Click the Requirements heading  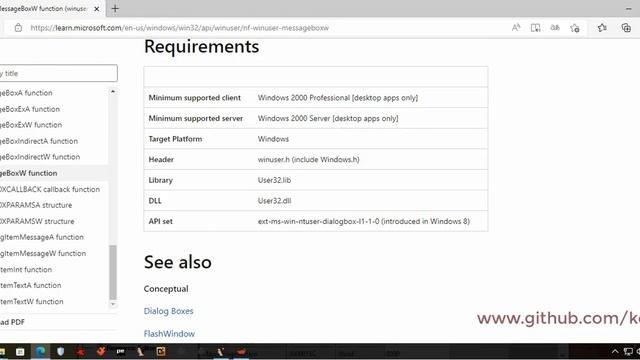point(201,47)
